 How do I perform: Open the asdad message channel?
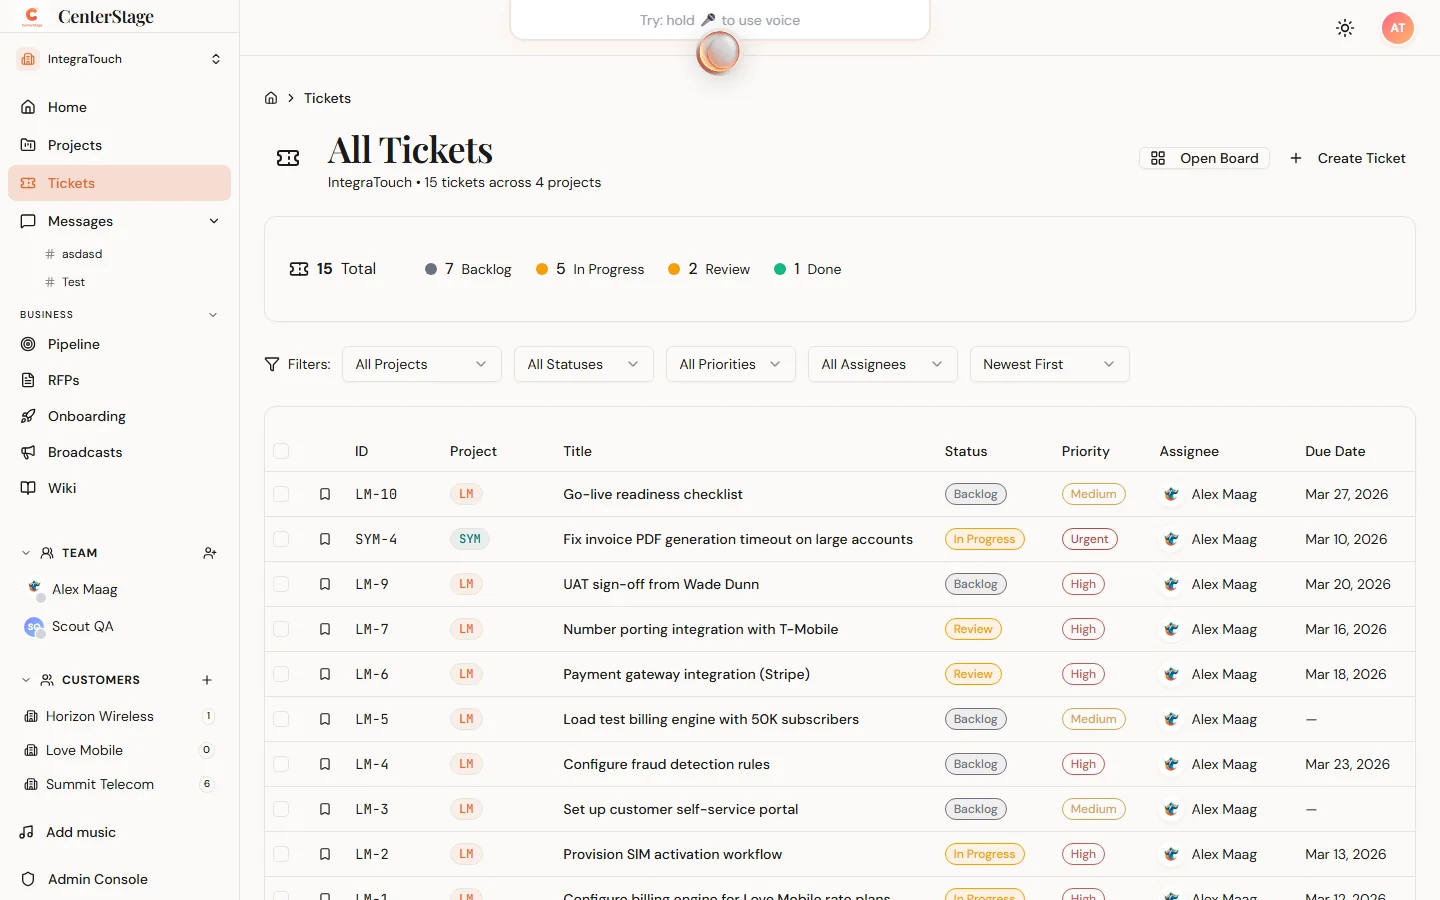80,253
